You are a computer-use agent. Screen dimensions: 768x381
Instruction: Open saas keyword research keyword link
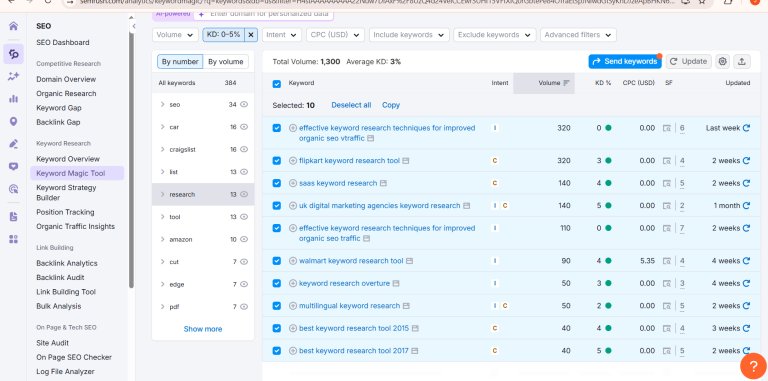[x=338, y=183]
